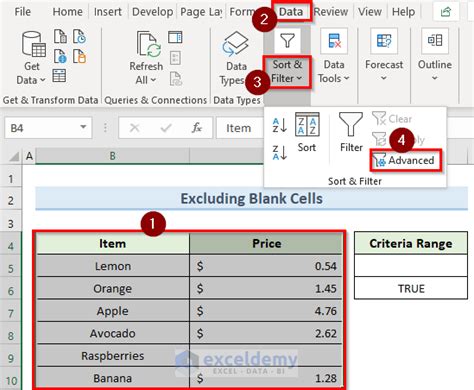The width and height of the screenshot is (474, 390).
Task: Switch to the Review tab
Action: [x=331, y=12]
